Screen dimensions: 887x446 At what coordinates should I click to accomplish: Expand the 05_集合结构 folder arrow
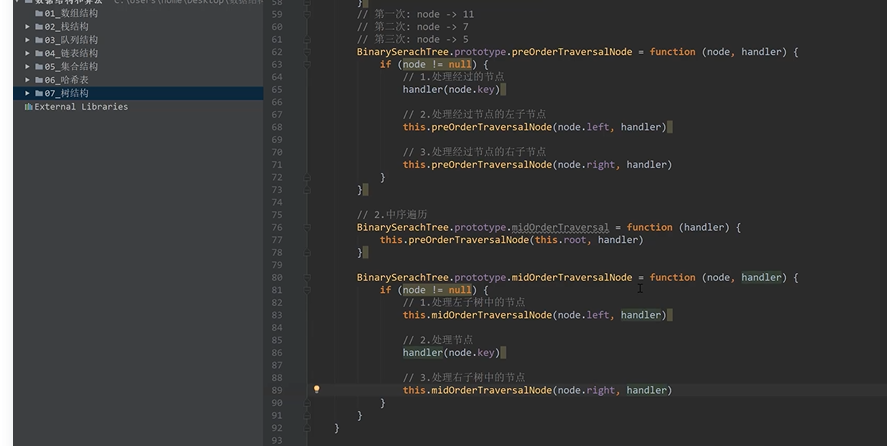(x=27, y=66)
